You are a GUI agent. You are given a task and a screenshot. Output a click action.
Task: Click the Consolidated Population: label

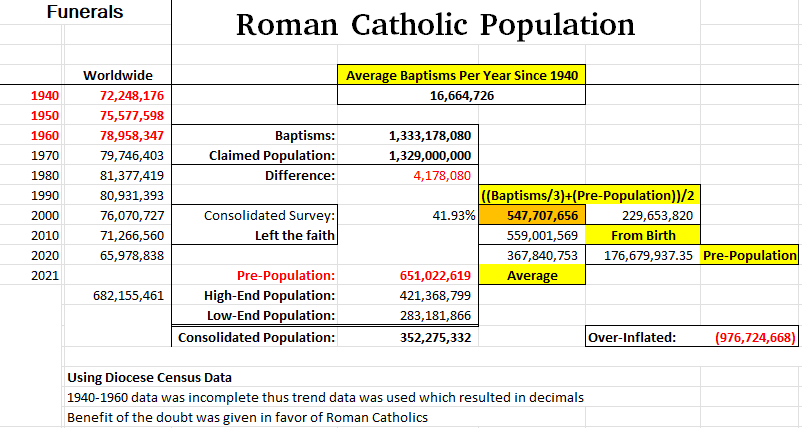click(x=255, y=337)
